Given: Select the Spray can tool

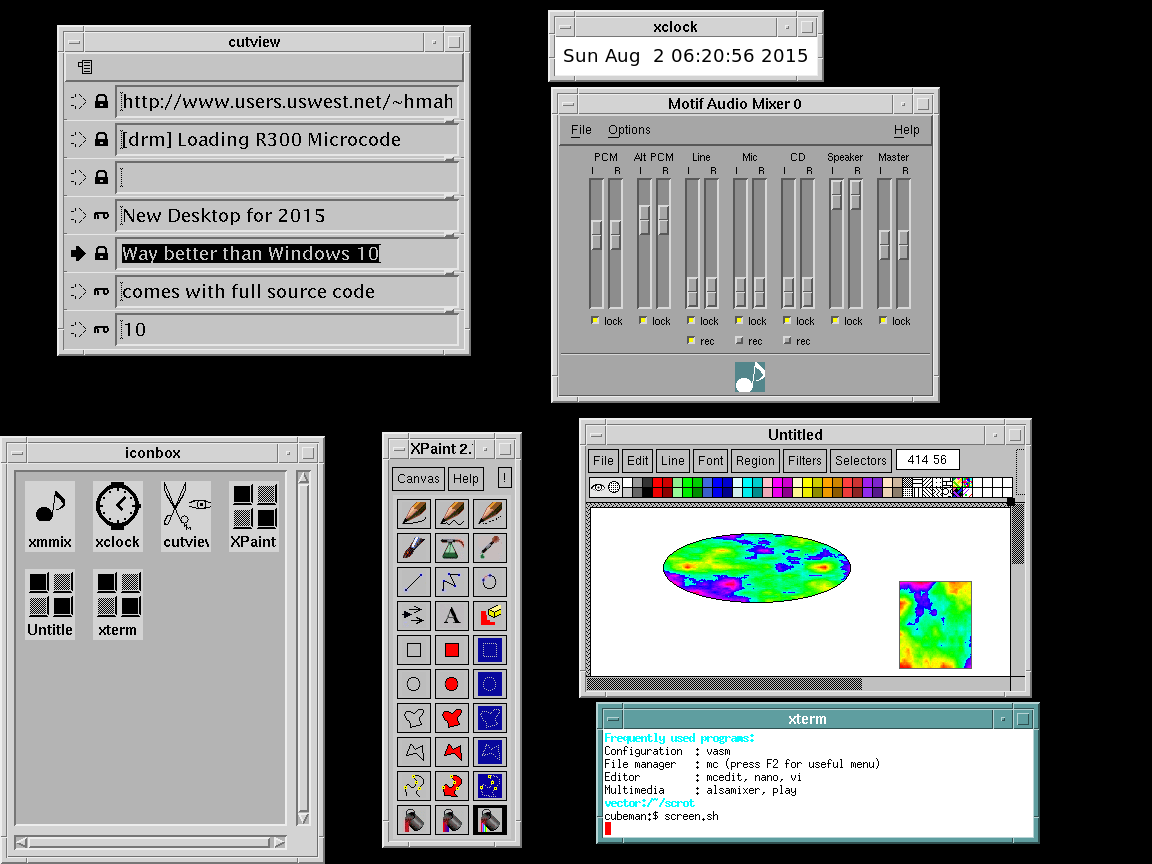Looking at the screenshot, I should point(452,548).
